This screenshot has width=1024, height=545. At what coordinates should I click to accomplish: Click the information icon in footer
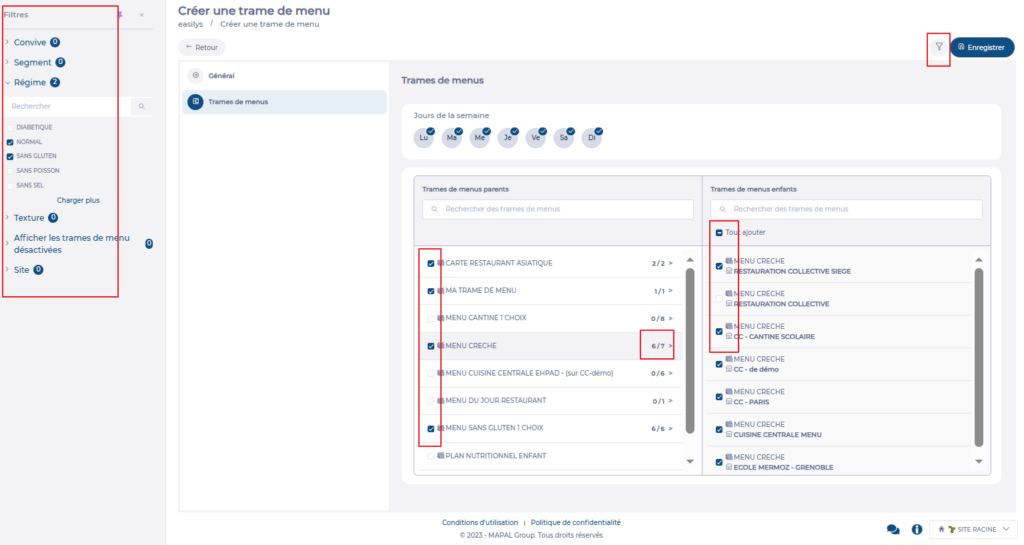(916, 529)
